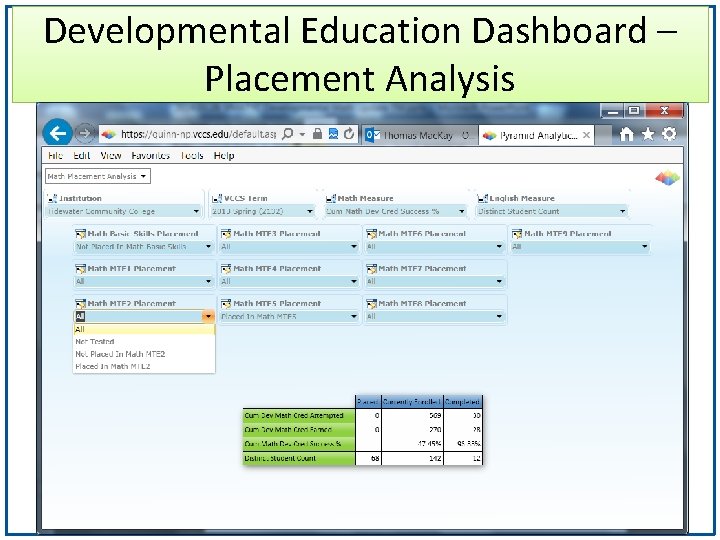Image resolution: width=720 pixels, height=540 pixels.
Task: Open the Help menu
Action: 224,156
